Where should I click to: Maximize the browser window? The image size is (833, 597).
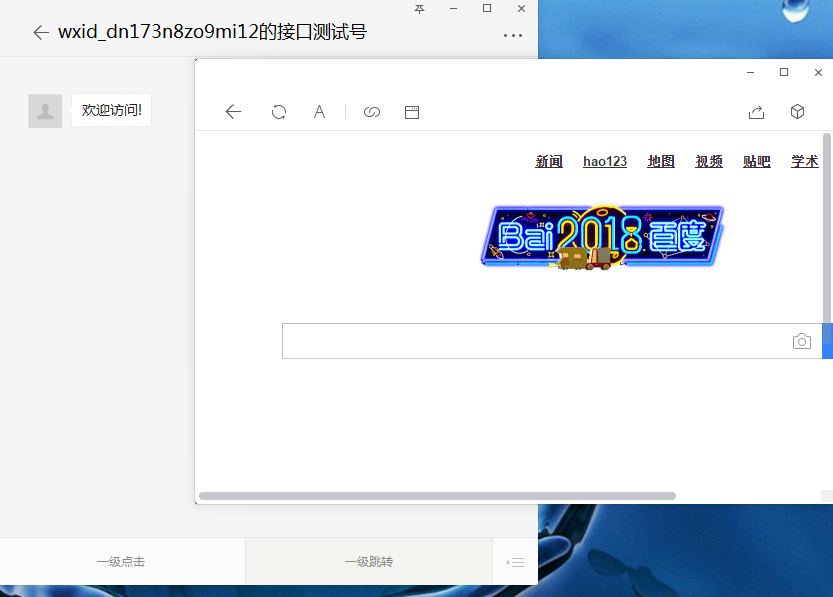[x=784, y=72]
